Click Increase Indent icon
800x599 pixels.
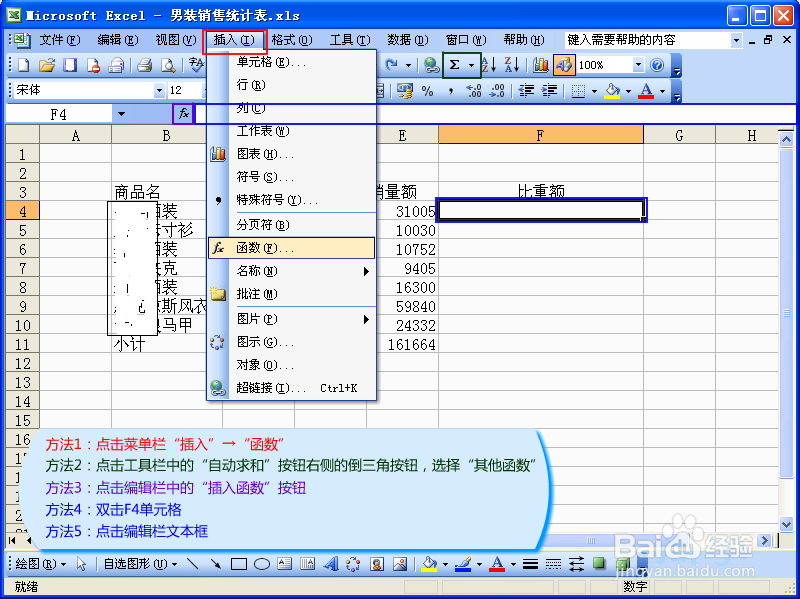click(549, 91)
